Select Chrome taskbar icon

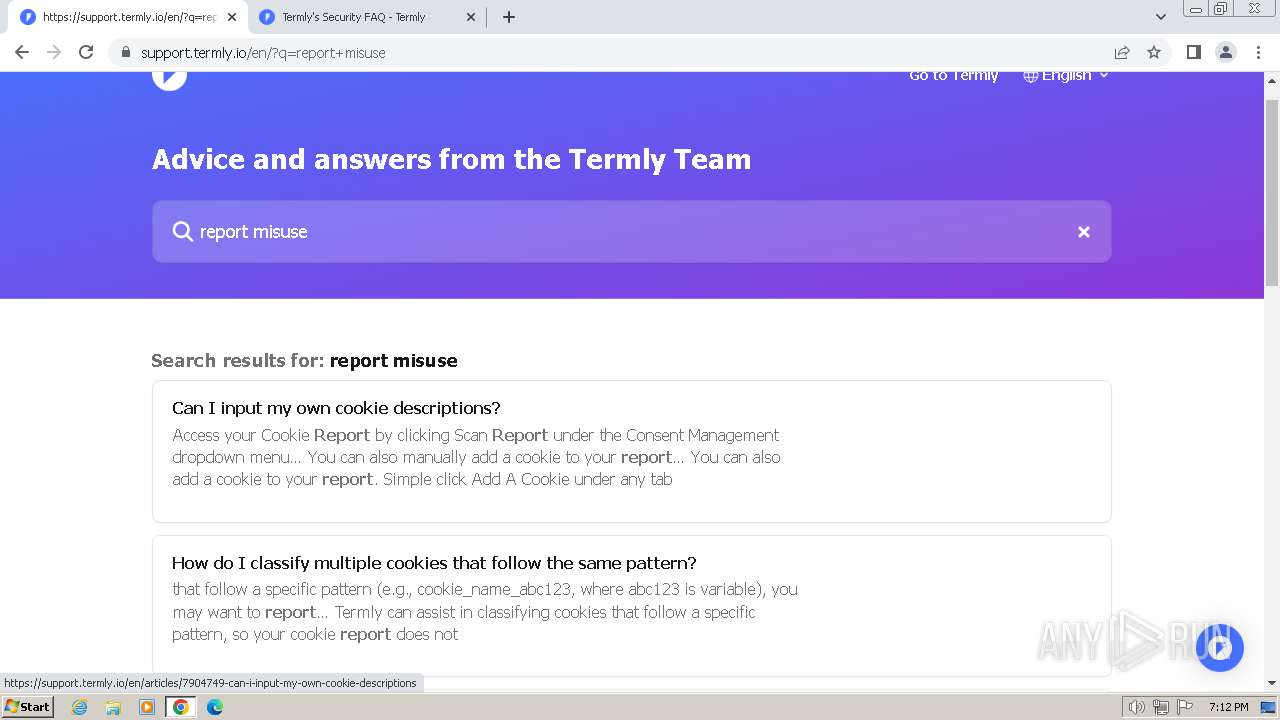[x=181, y=707]
